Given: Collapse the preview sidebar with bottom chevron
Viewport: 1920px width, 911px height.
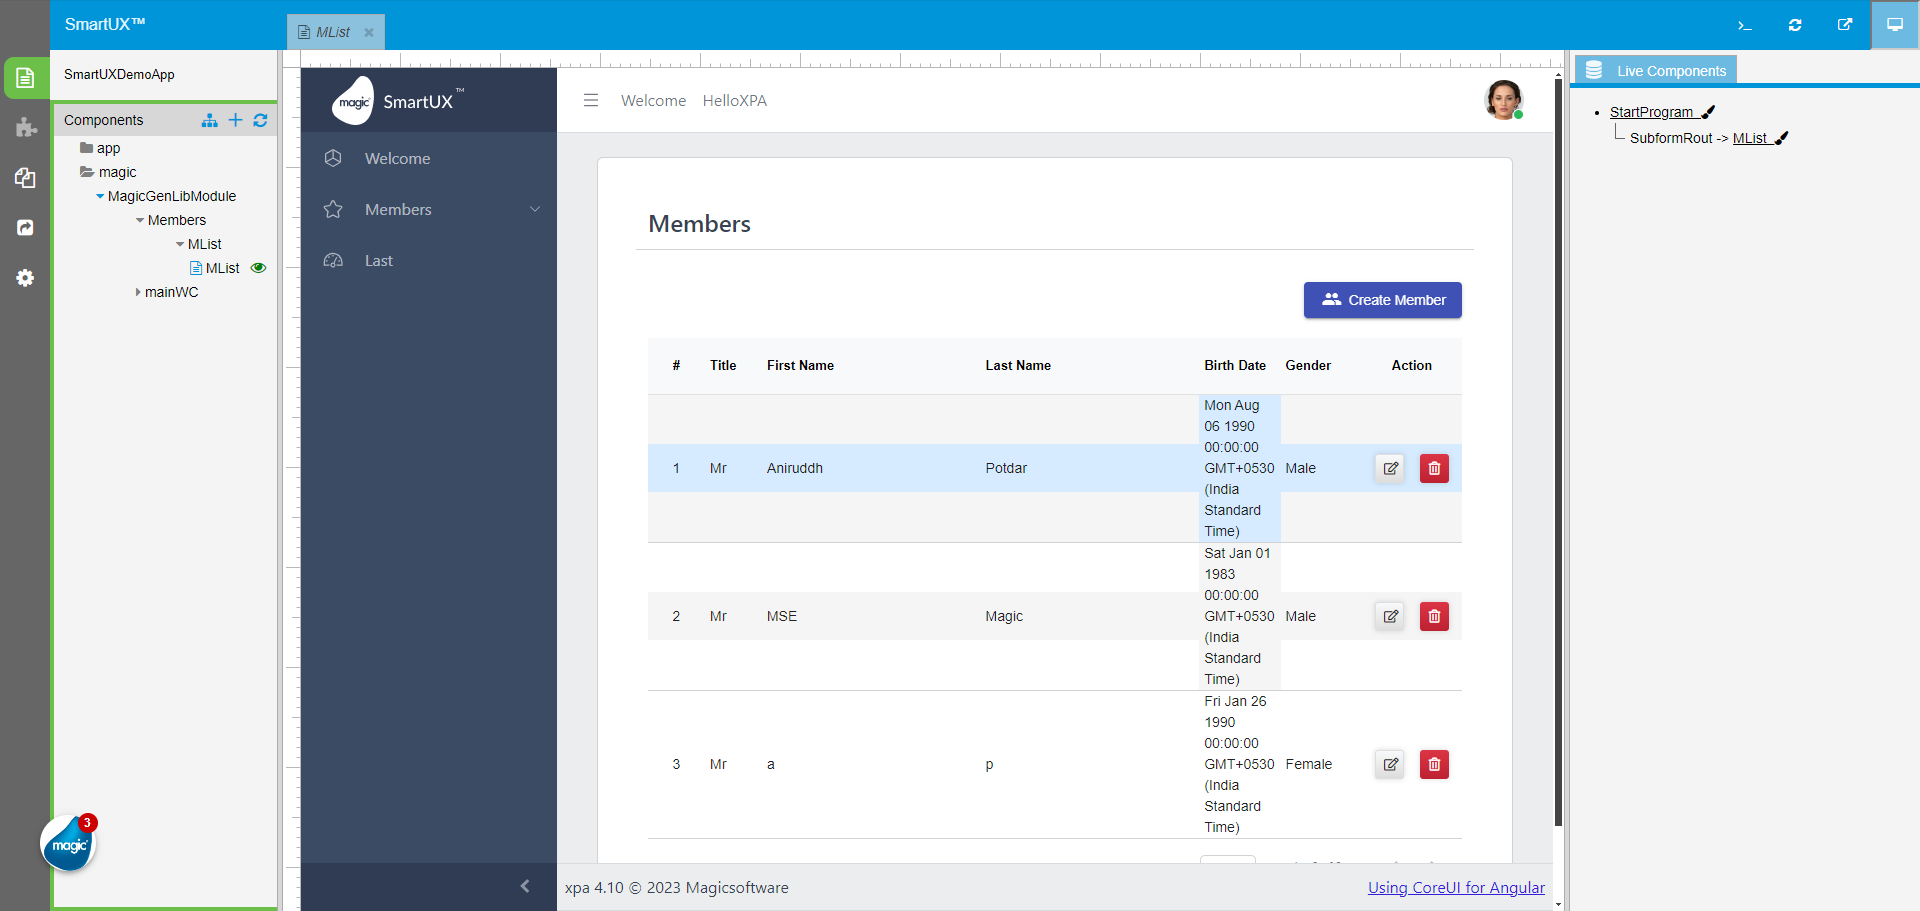Looking at the screenshot, I should coord(527,886).
